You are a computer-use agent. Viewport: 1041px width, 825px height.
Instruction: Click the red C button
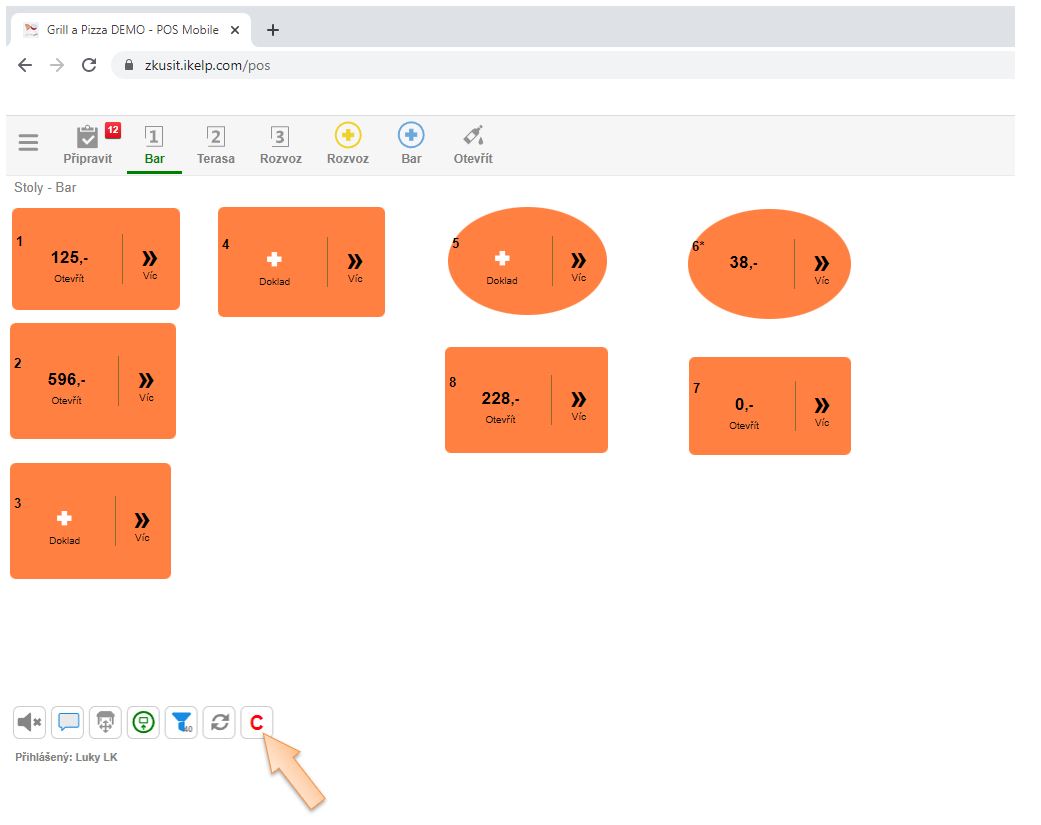[x=257, y=722]
